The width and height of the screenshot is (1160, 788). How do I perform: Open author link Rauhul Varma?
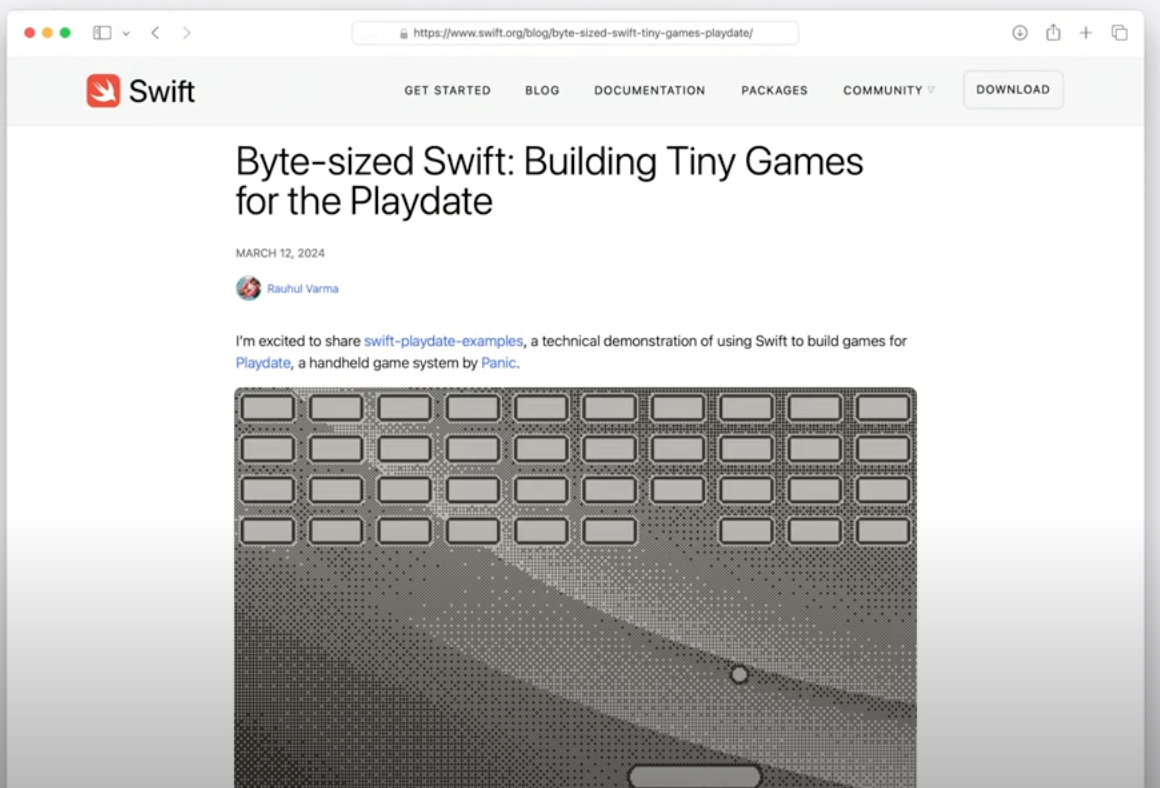click(303, 289)
